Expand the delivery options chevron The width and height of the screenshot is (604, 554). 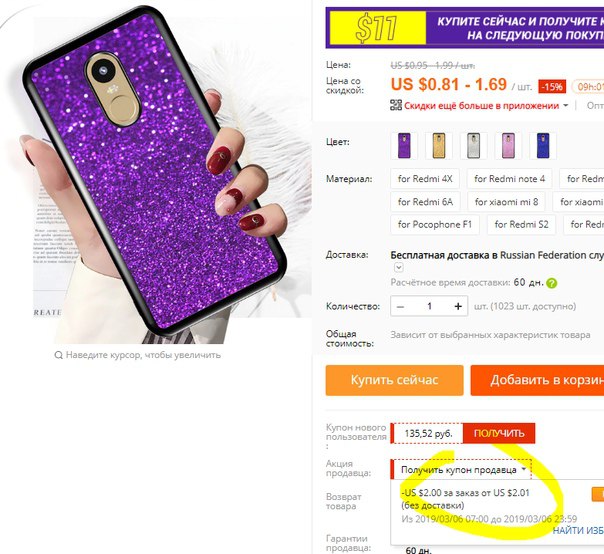399,267
